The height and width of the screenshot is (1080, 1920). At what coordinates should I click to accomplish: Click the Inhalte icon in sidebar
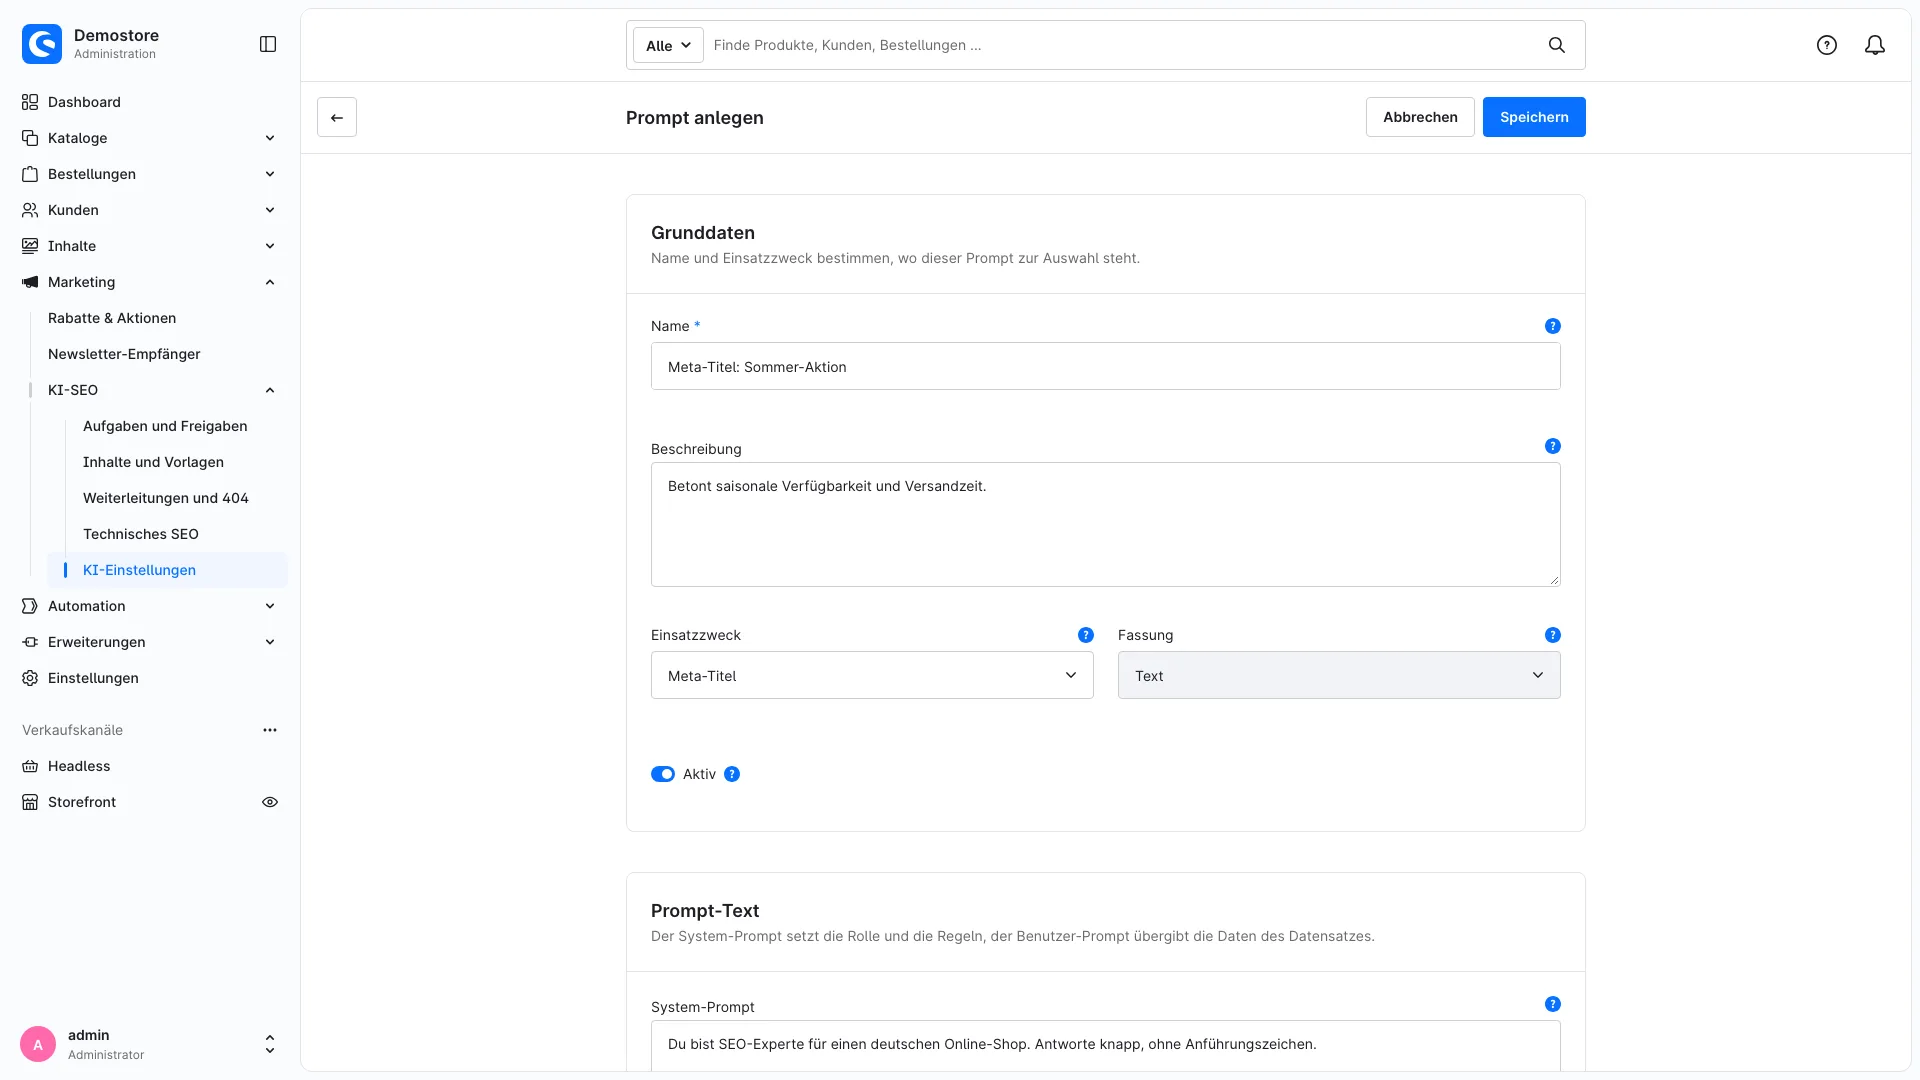[x=30, y=246]
